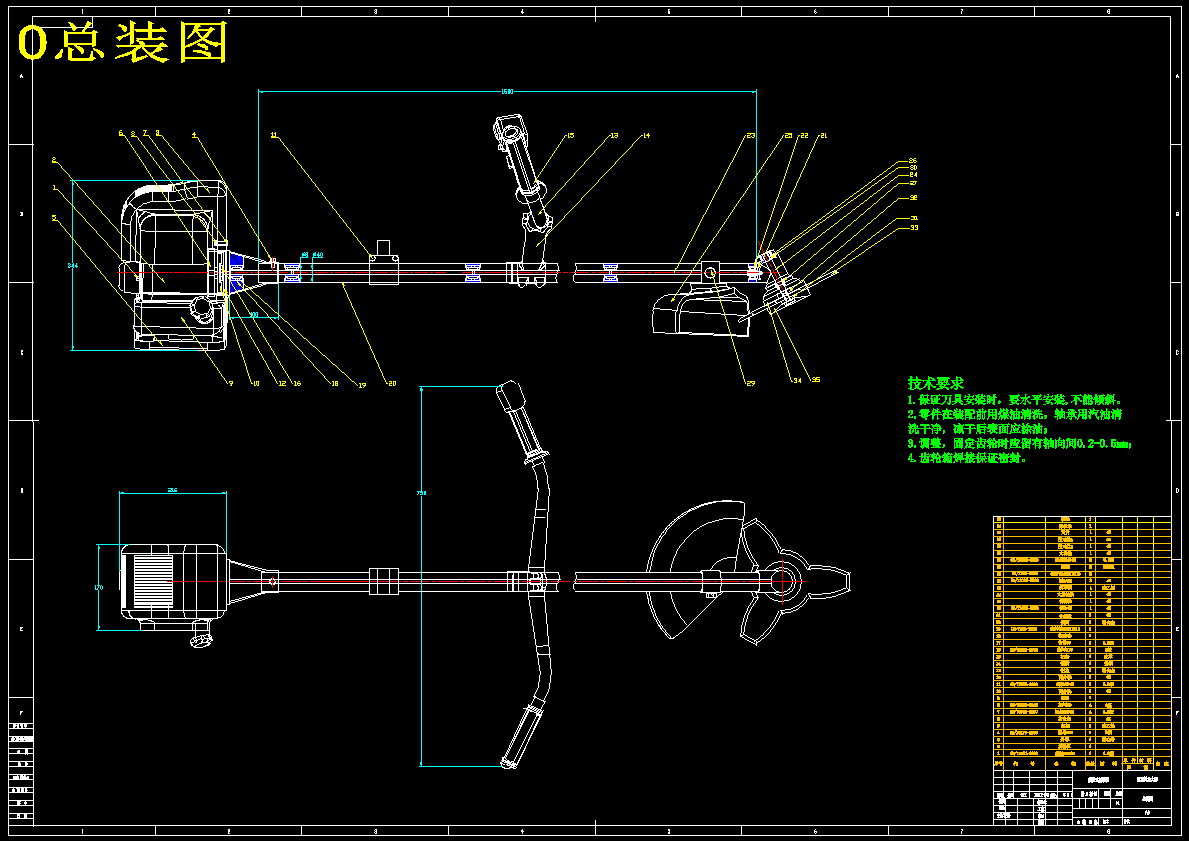The width and height of the screenshot is (1189, 841).
Task: Click part callout number 16
Action: pos(296,384)
